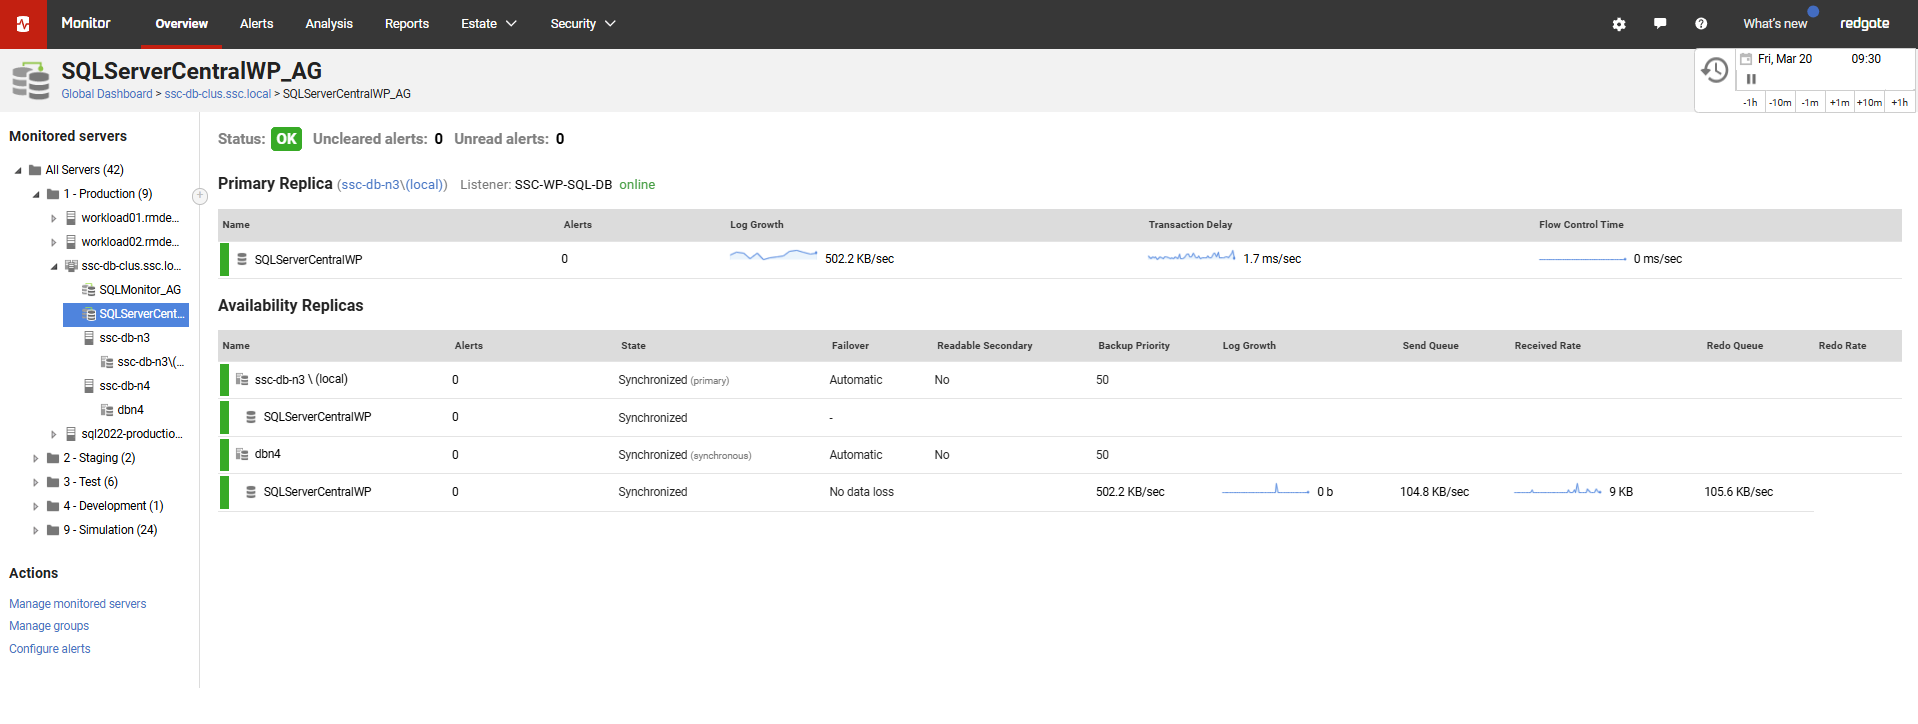Select the selected SQLServerCent tree item
This screenshot has height=724, width=1918.
[x=126, y=314]
